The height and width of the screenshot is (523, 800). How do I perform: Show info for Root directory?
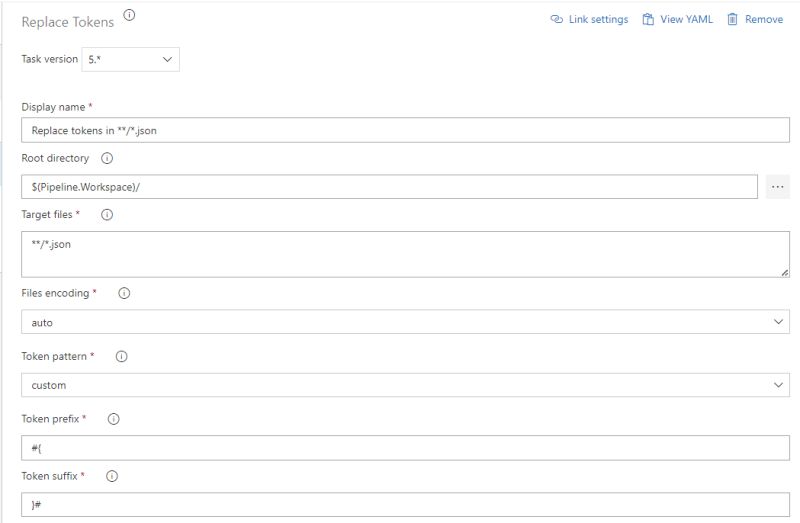pos(107,158)
